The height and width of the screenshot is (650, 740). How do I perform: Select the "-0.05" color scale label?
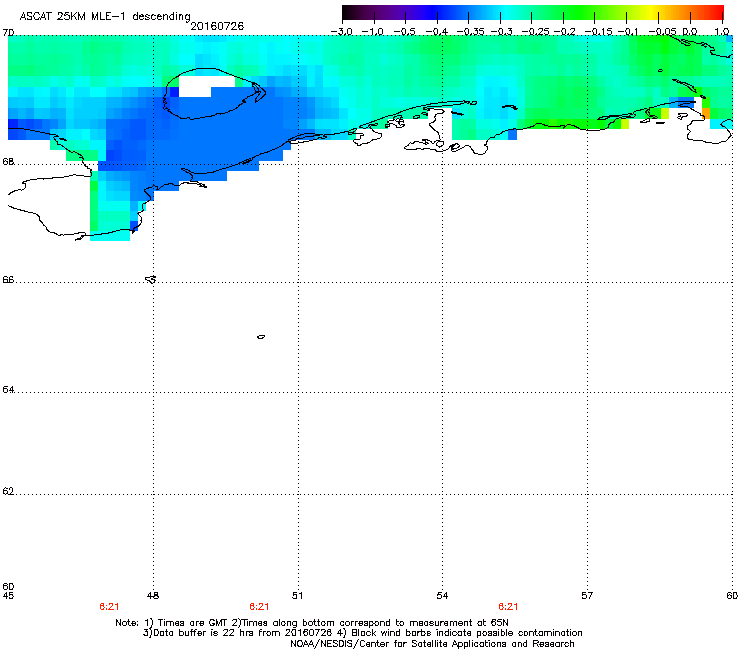662,32
